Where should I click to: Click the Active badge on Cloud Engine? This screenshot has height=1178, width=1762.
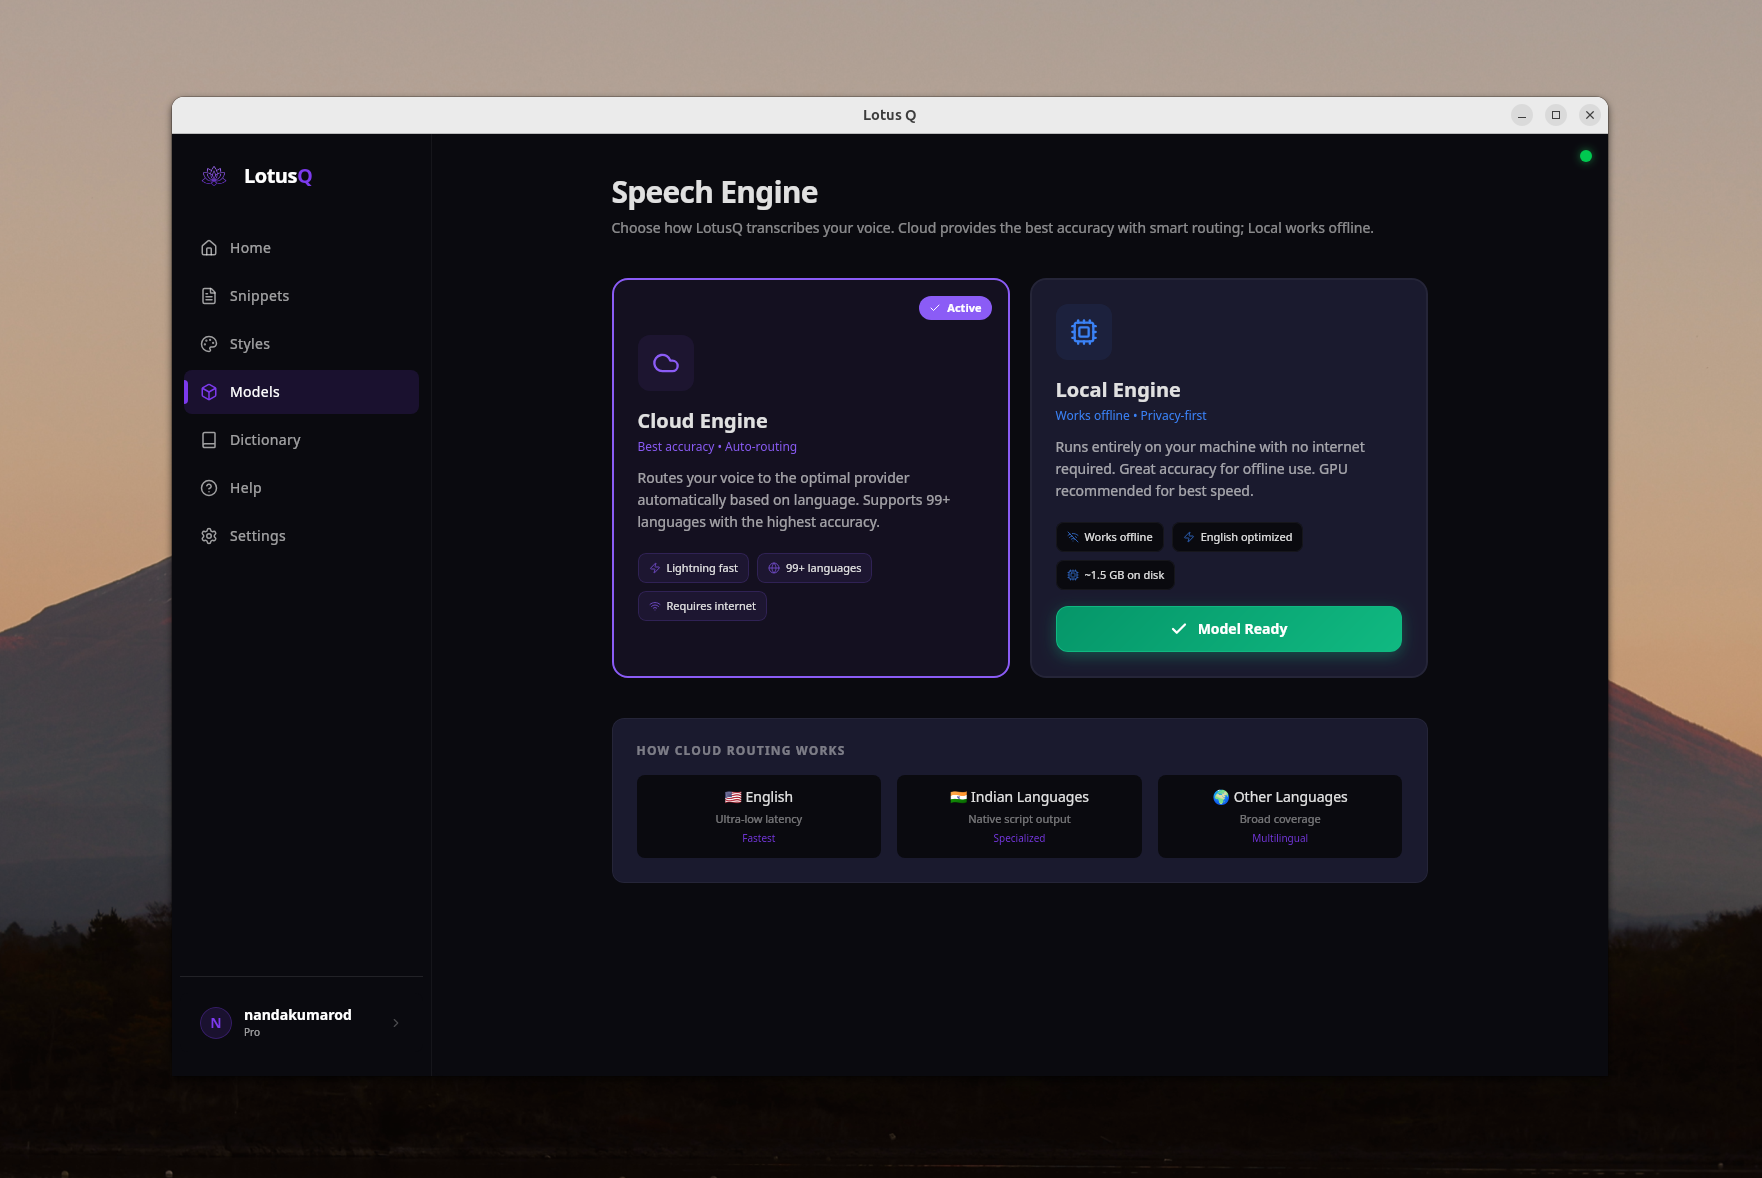955,308
